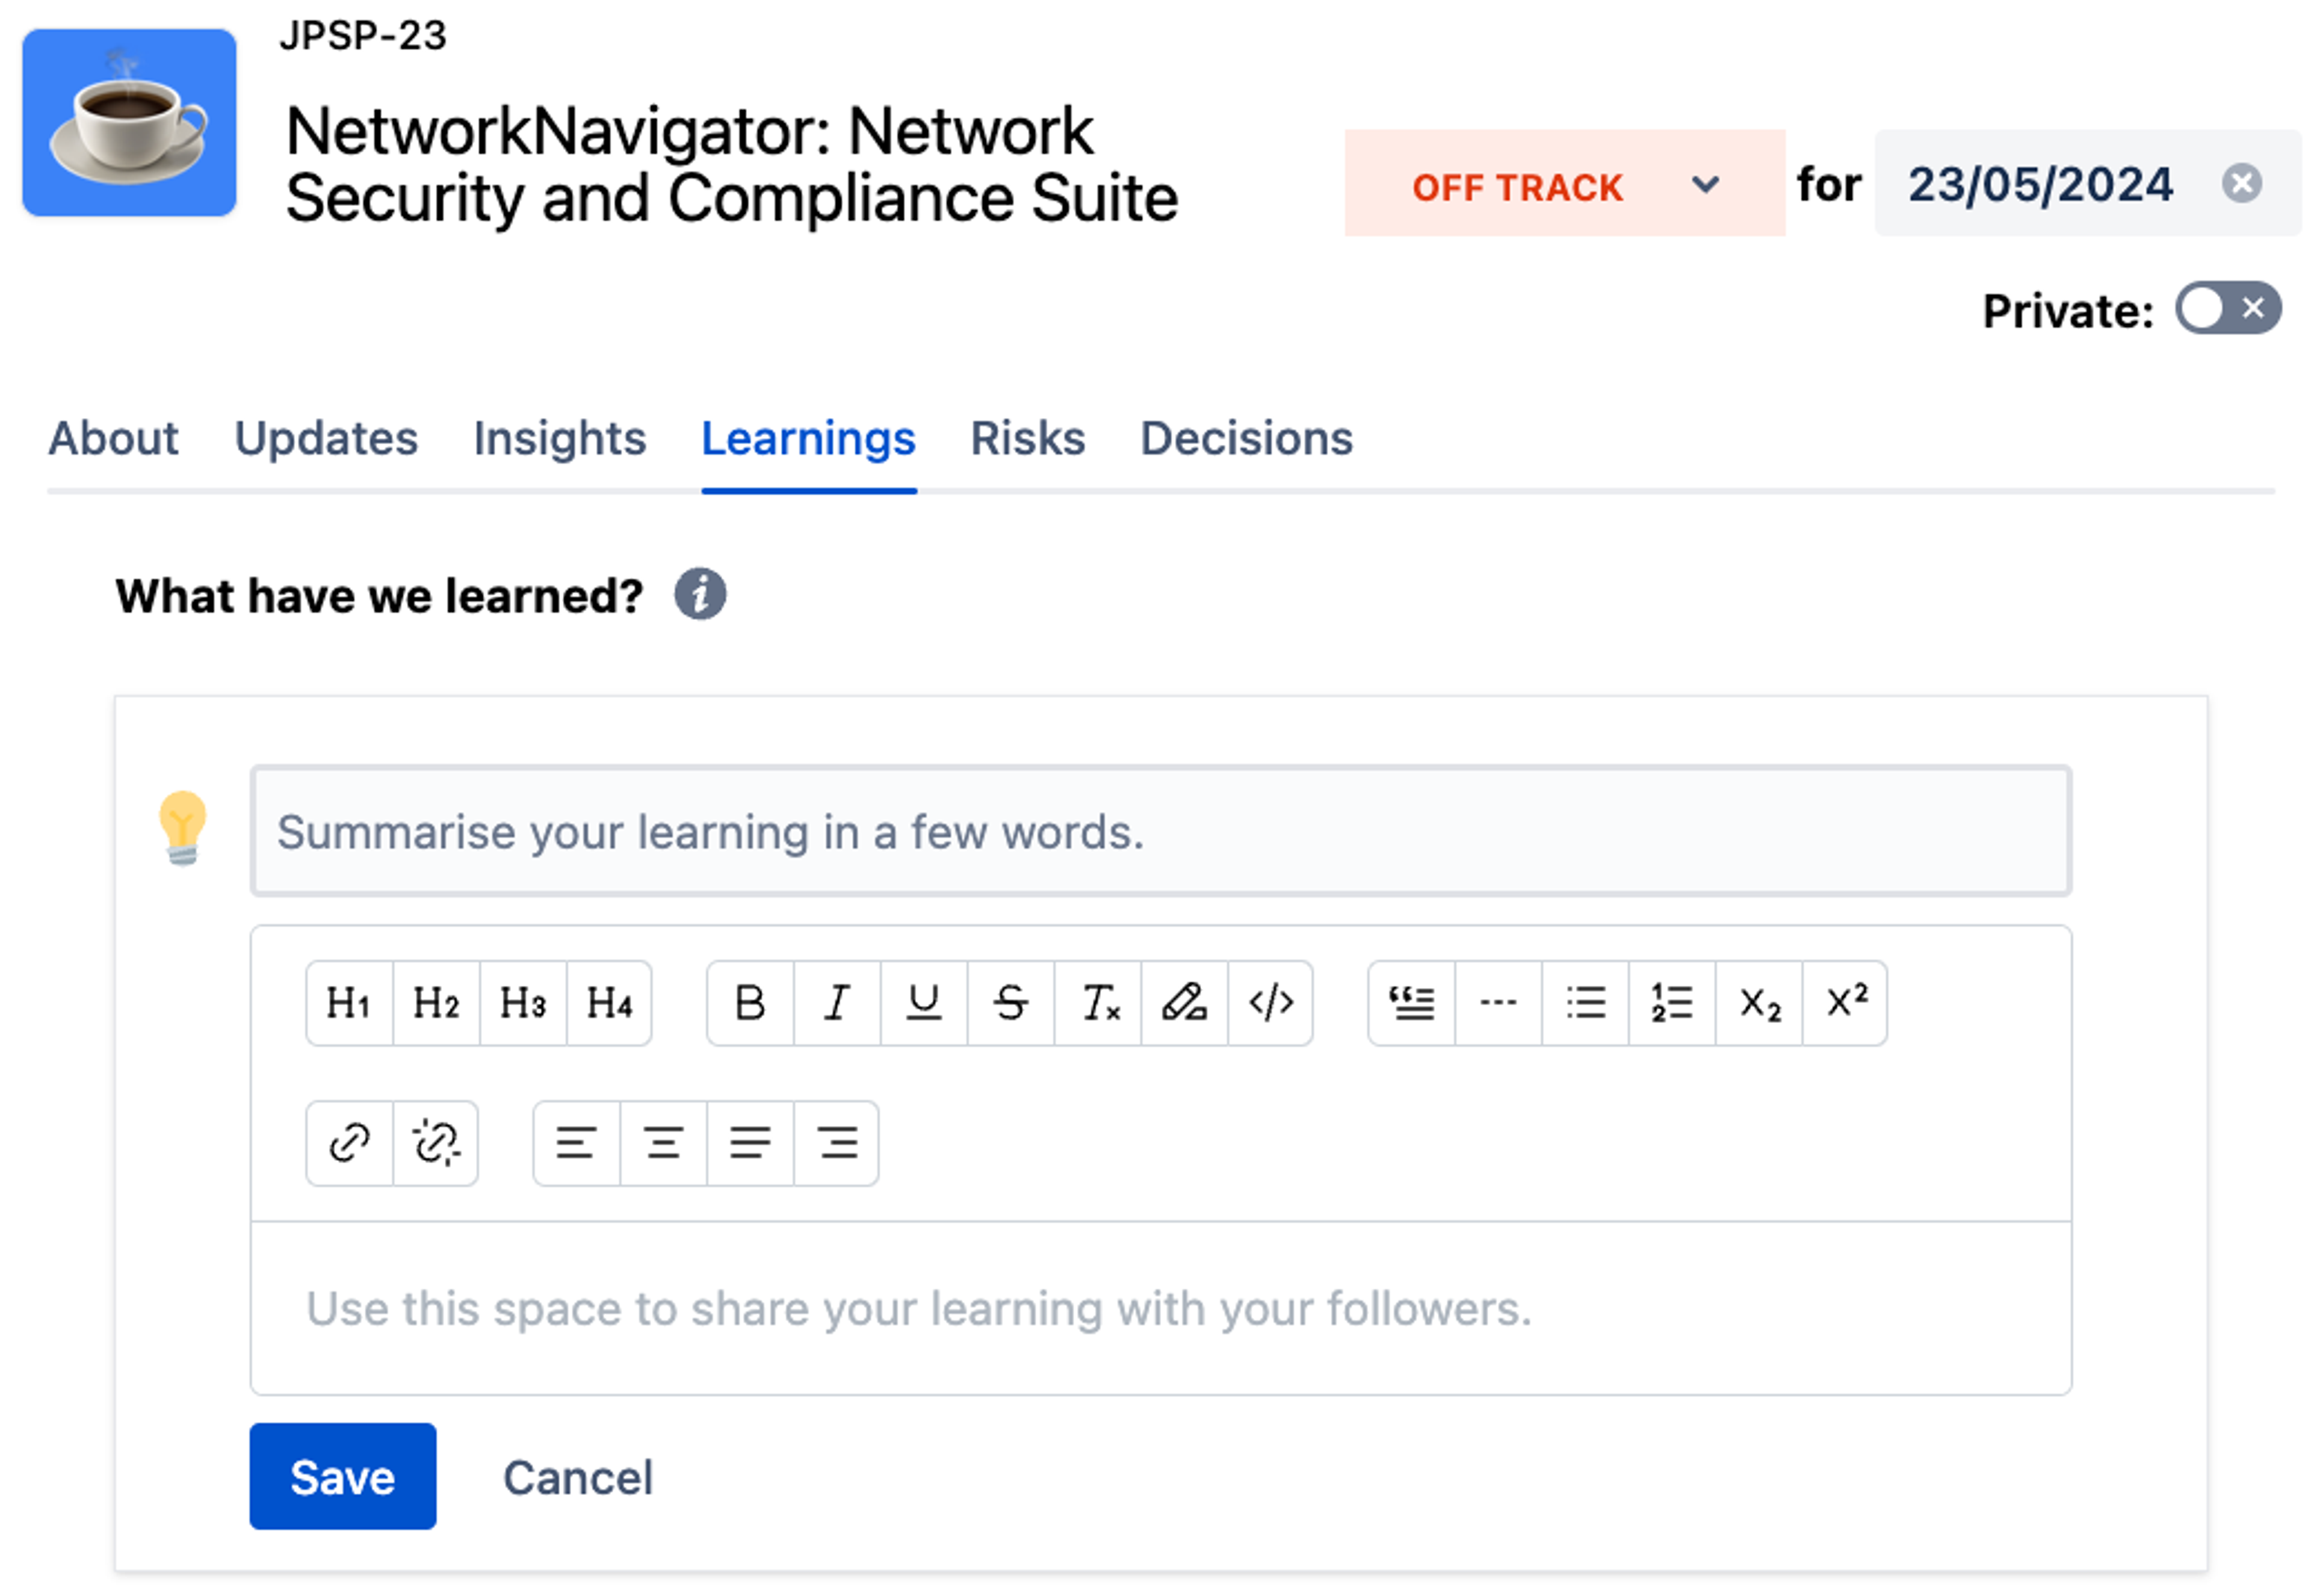The height and width of the screenshot is (1596, 2311).
Task: Insert code block with </> icon
Action: [1271, 1003]
